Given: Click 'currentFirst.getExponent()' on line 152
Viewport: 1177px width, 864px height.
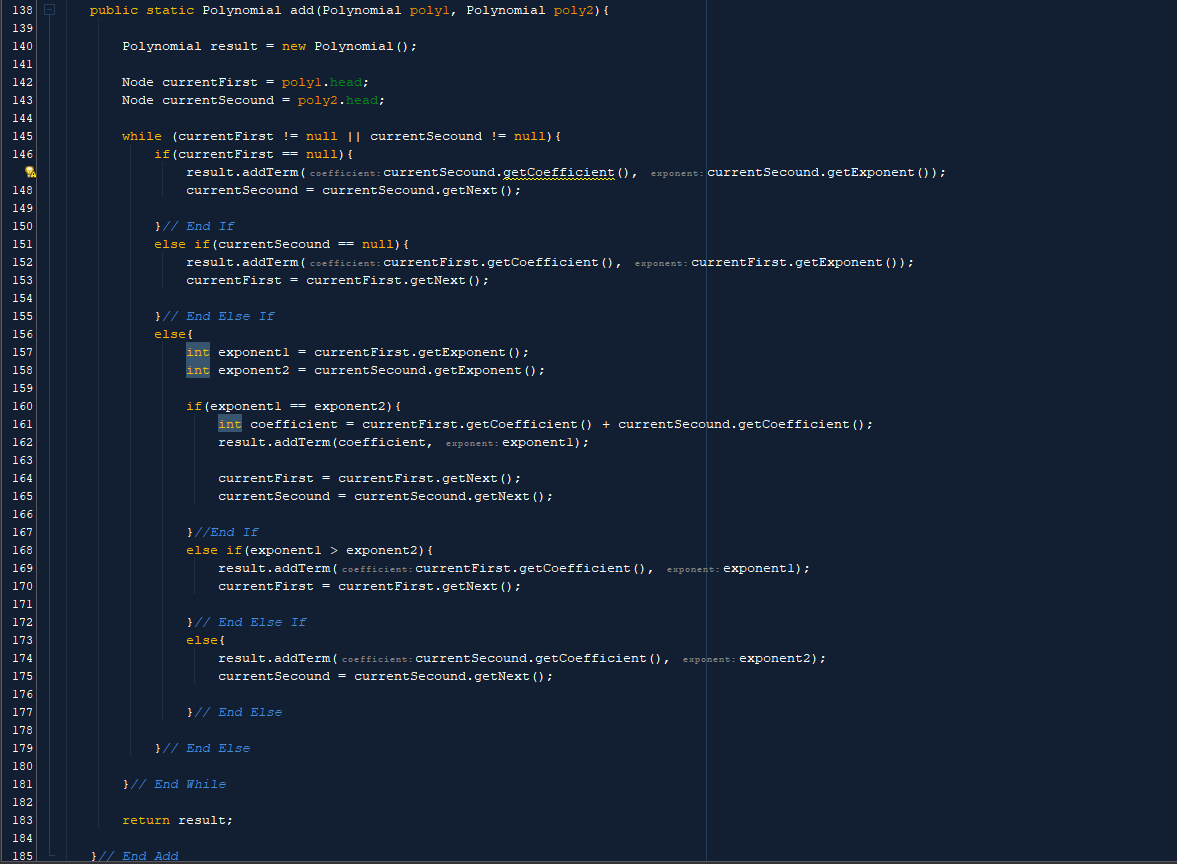Looking at the screenshot, I should 794,263.
